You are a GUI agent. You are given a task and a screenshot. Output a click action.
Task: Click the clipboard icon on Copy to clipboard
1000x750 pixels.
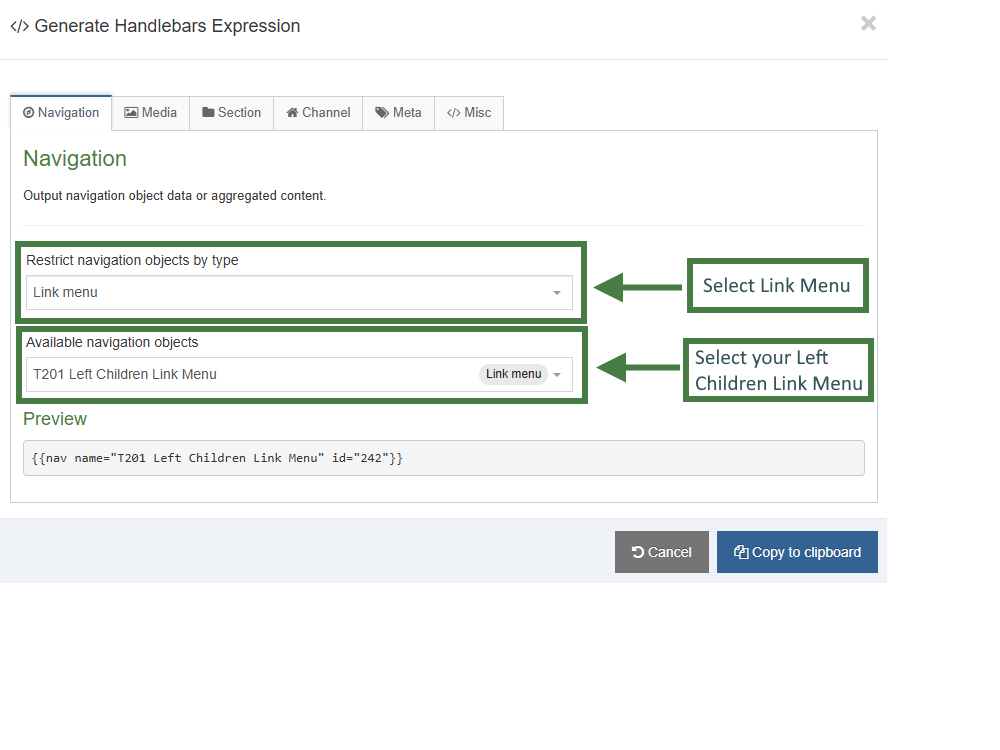(740, 551)
